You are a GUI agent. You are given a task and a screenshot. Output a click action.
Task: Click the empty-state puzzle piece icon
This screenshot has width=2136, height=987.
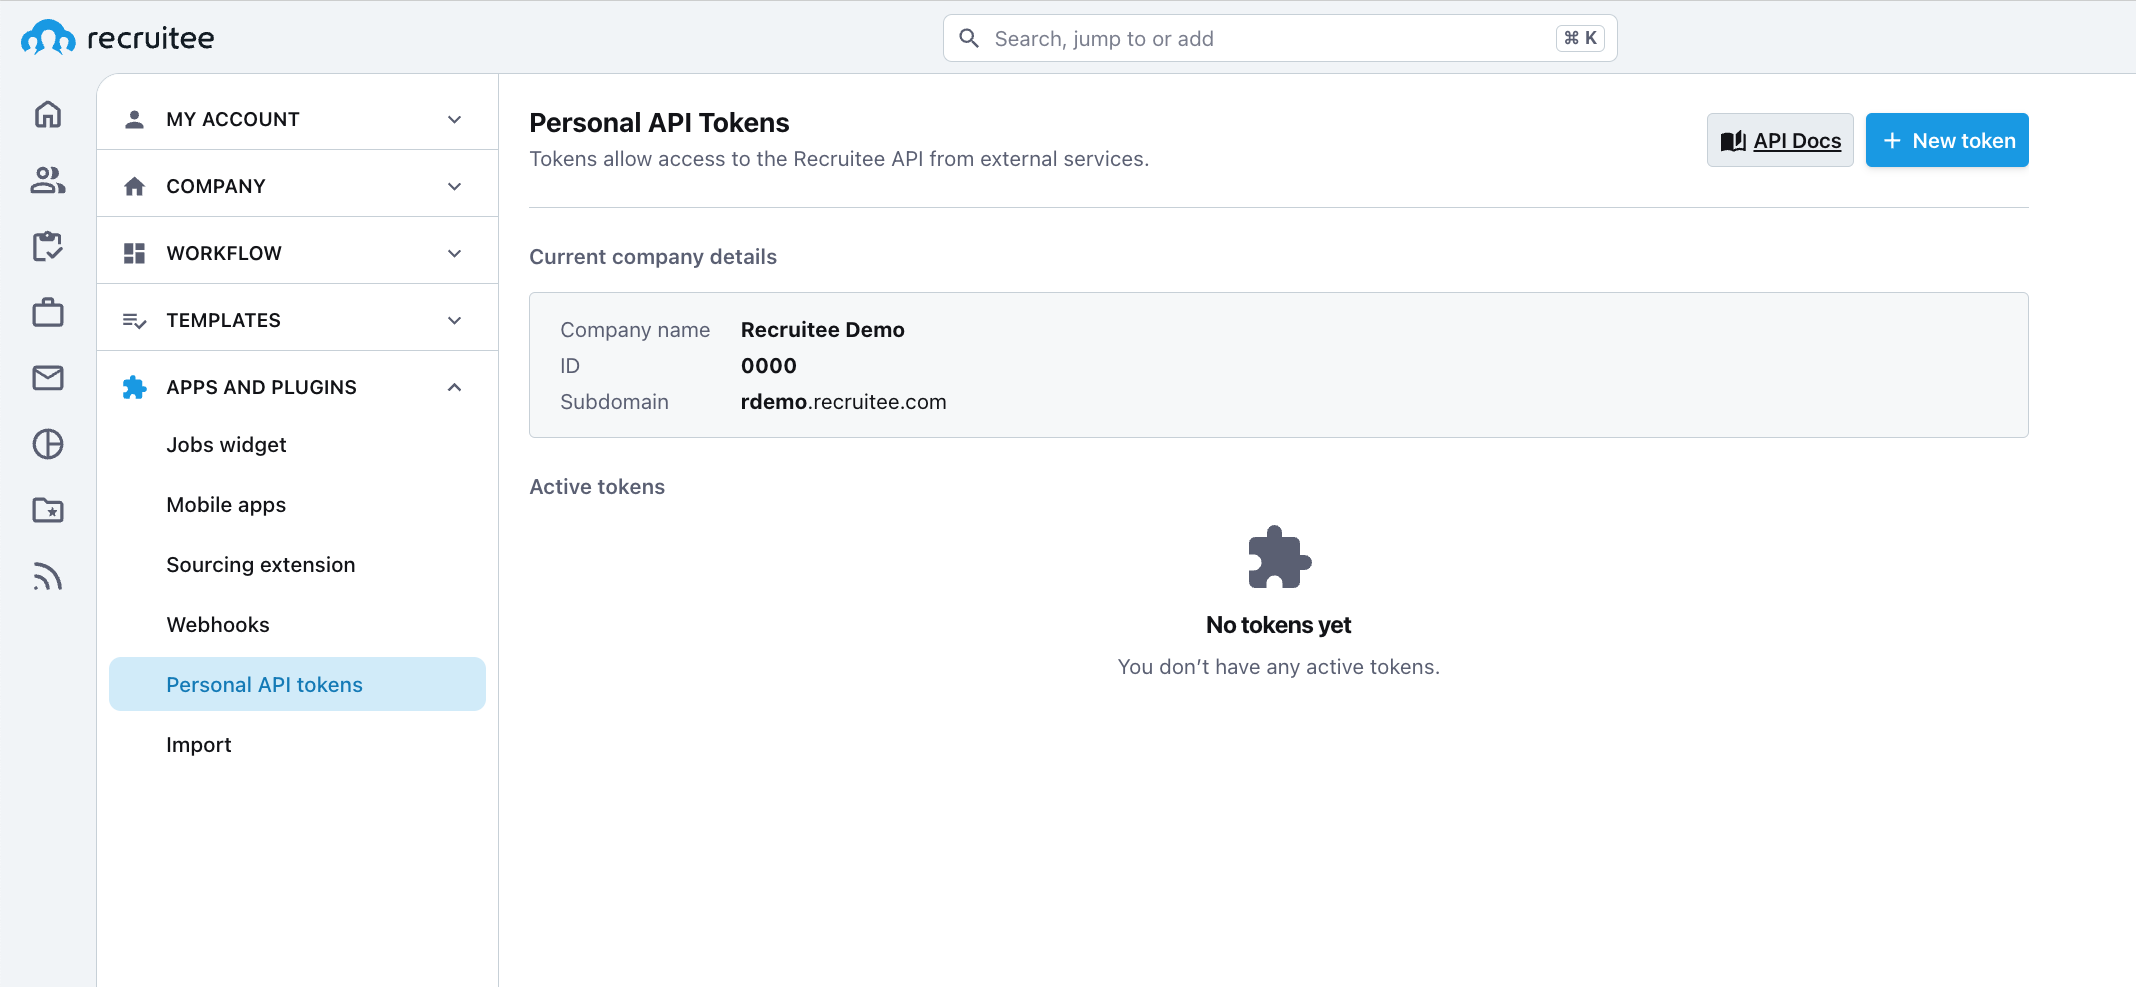point(1279,557)
